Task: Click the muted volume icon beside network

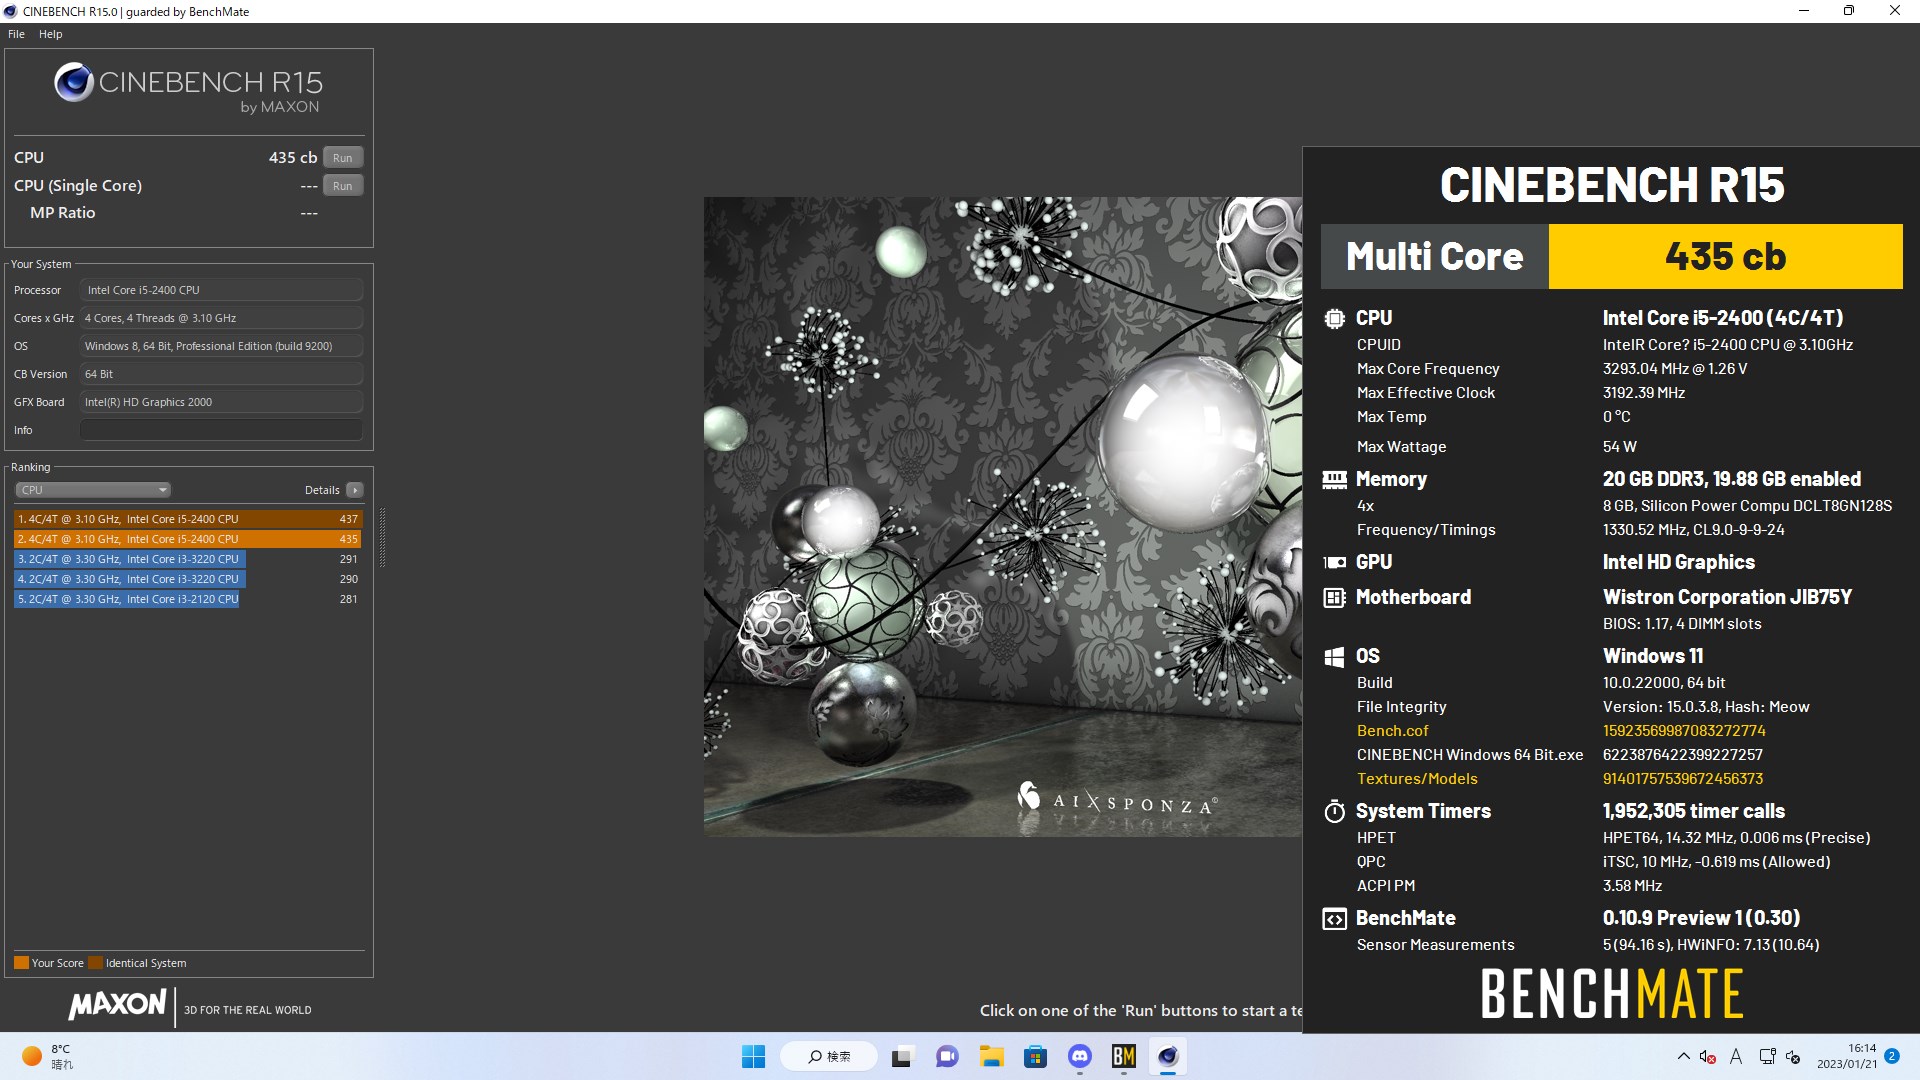Action: [x=1793, y=1056]
